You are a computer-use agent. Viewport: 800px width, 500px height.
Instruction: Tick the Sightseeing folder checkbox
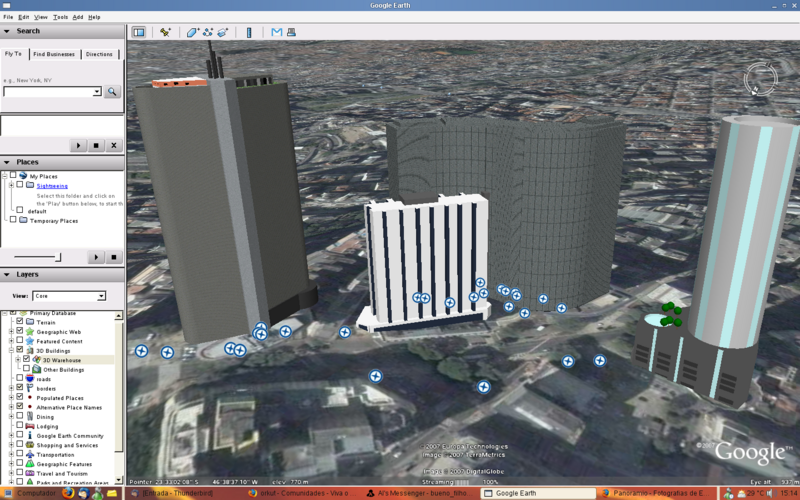[x=19, y=185]
